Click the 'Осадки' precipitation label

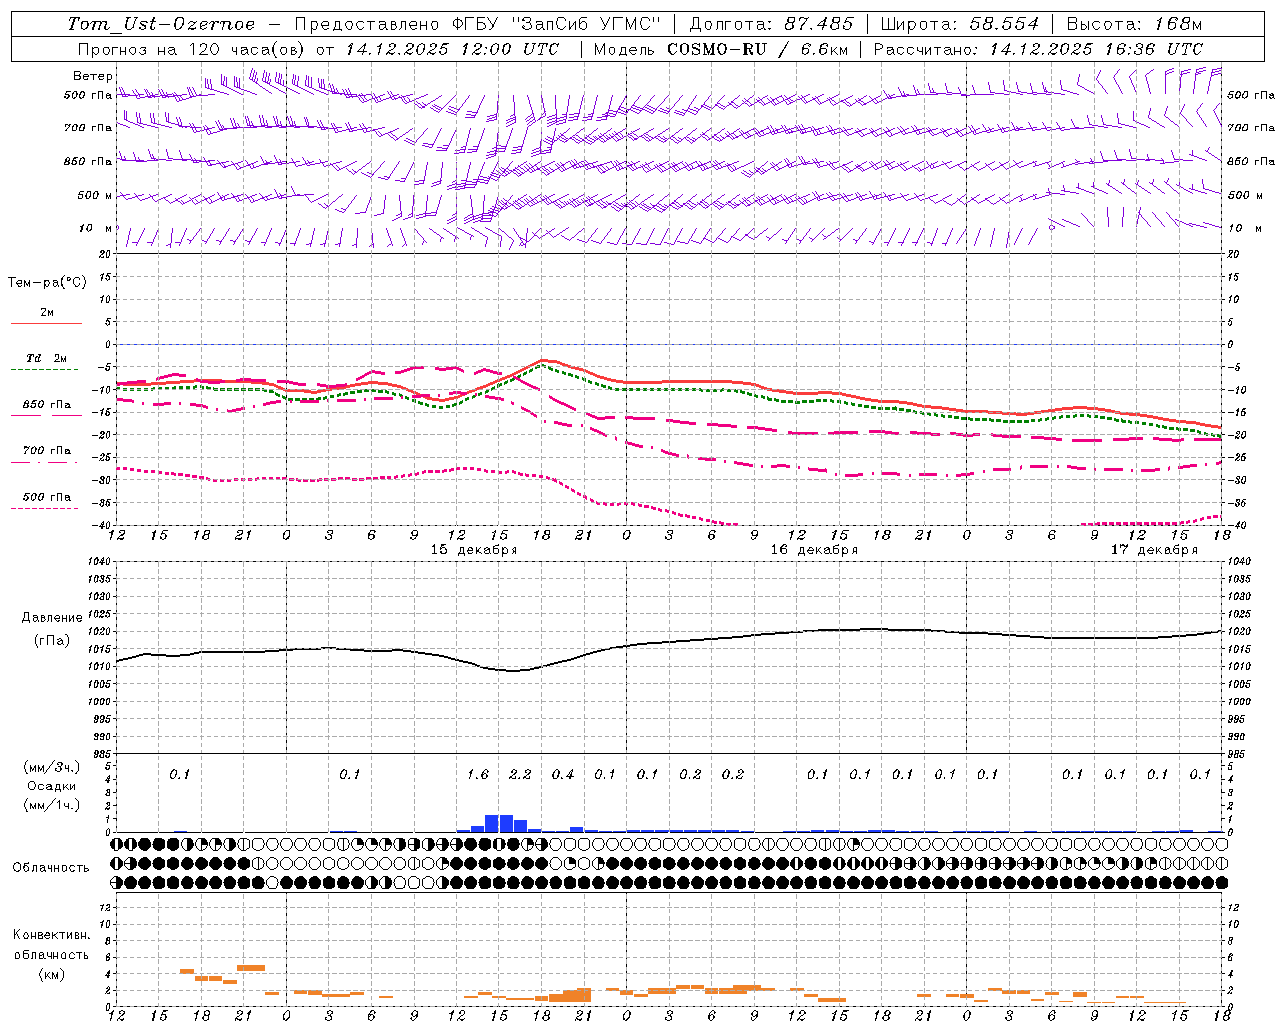pos(51,786)
